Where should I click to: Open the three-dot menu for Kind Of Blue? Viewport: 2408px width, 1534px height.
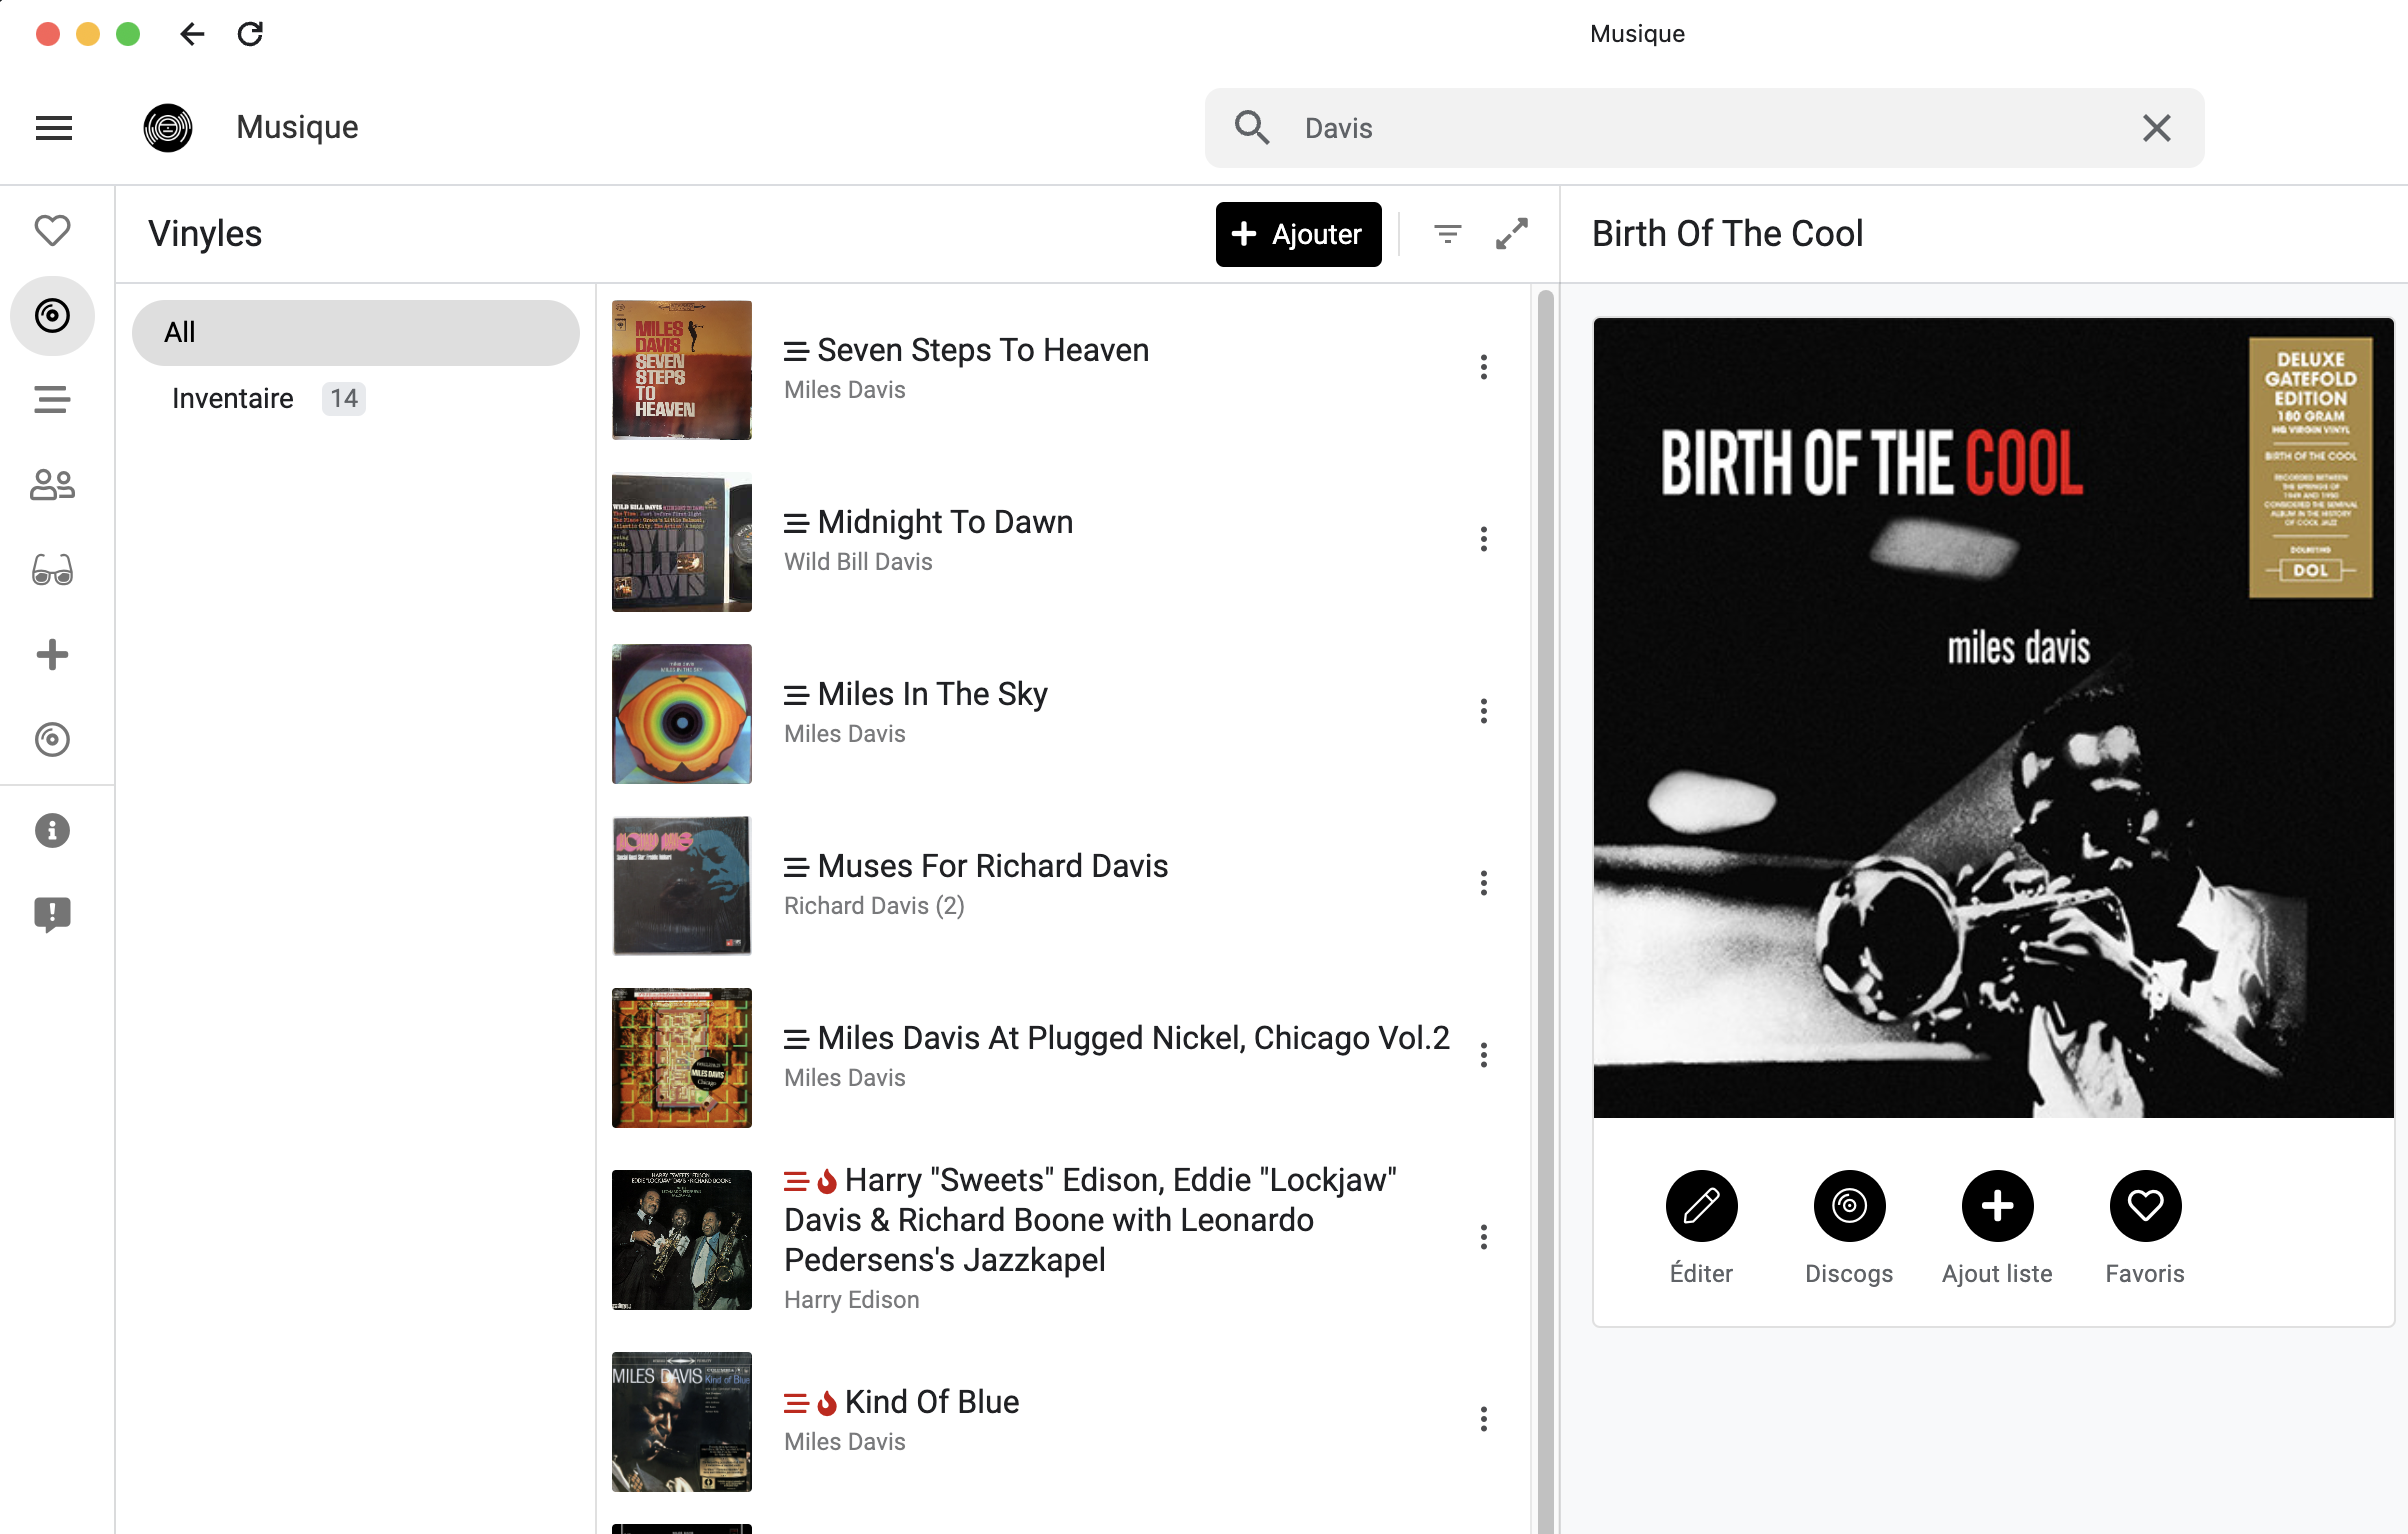[1484, 1419]
